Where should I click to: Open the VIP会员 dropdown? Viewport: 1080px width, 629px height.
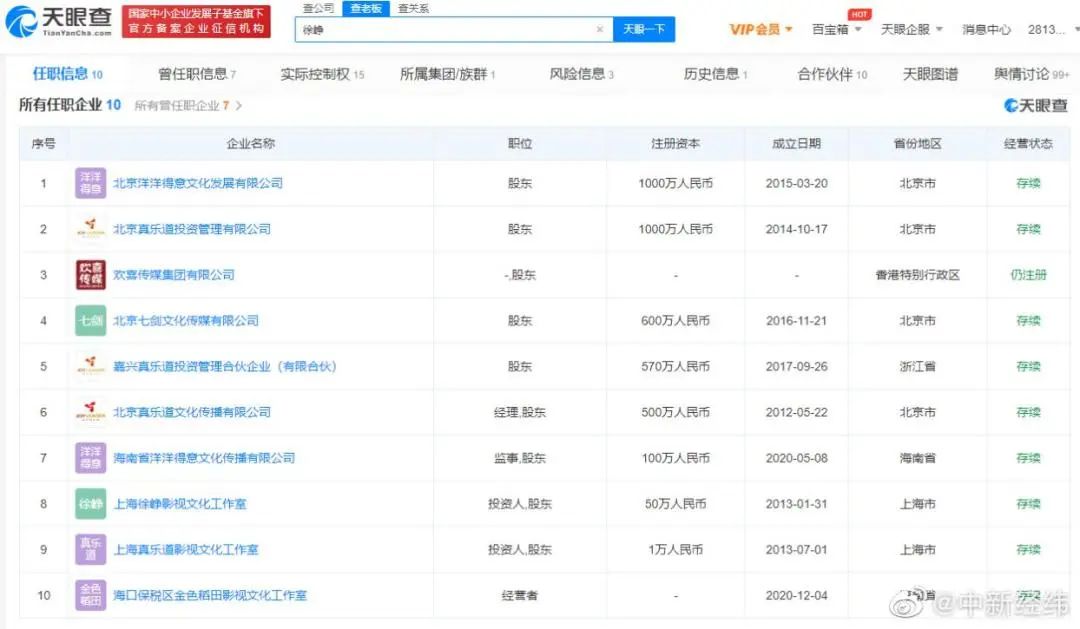[760, 30]
